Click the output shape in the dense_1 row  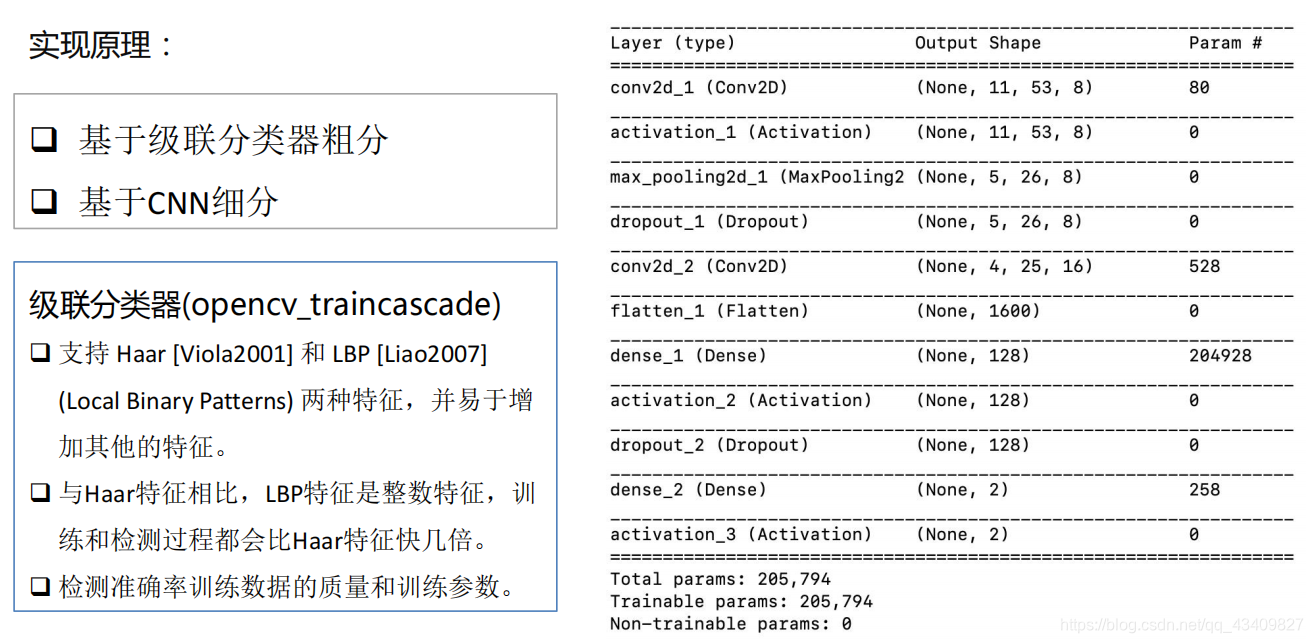click(x=972, y=356)
